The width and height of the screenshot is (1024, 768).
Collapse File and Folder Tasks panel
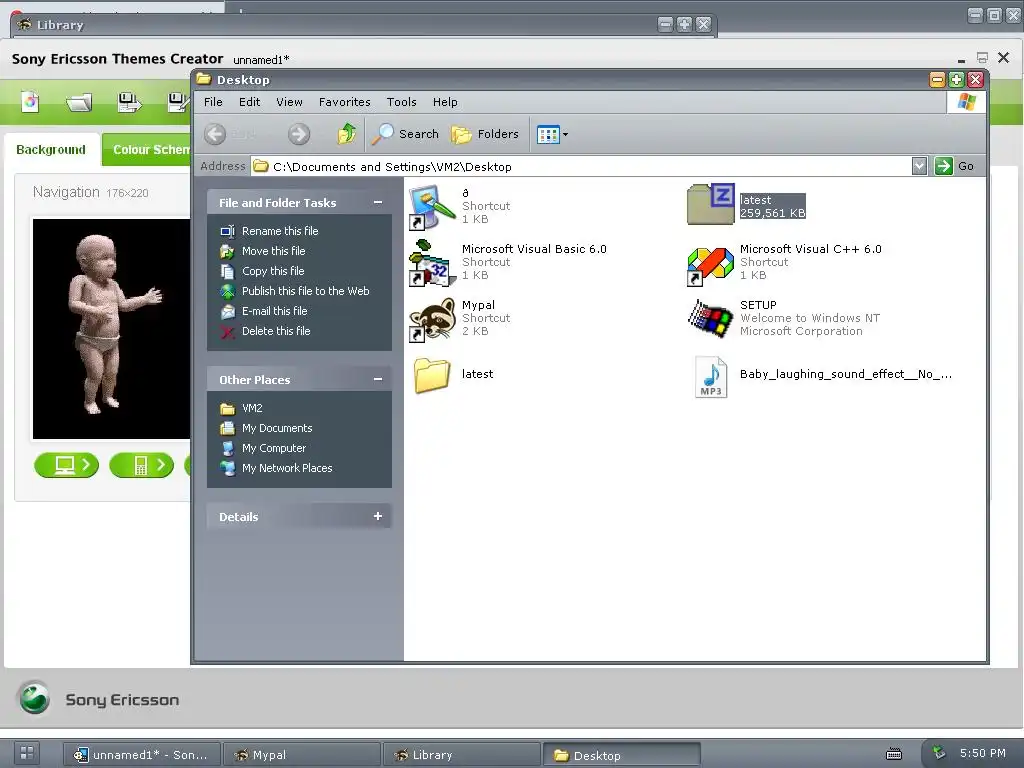click(377, 202)
